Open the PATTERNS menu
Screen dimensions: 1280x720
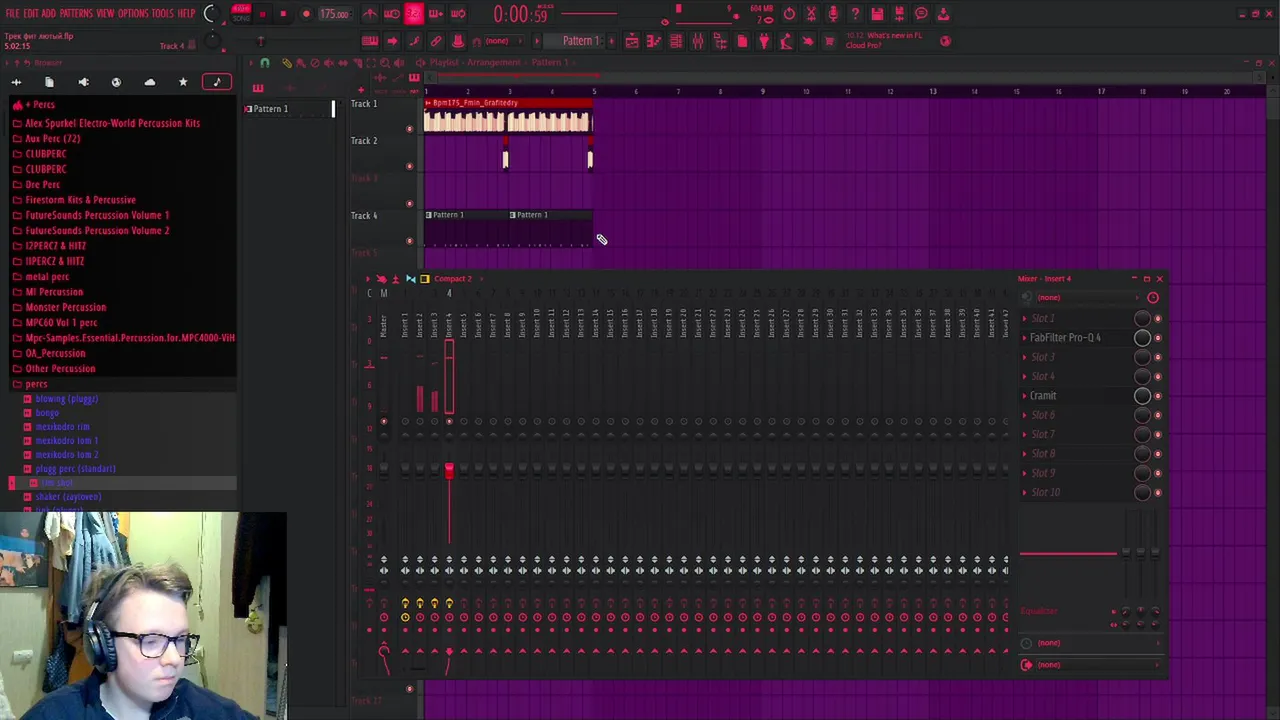click(76, 14)
